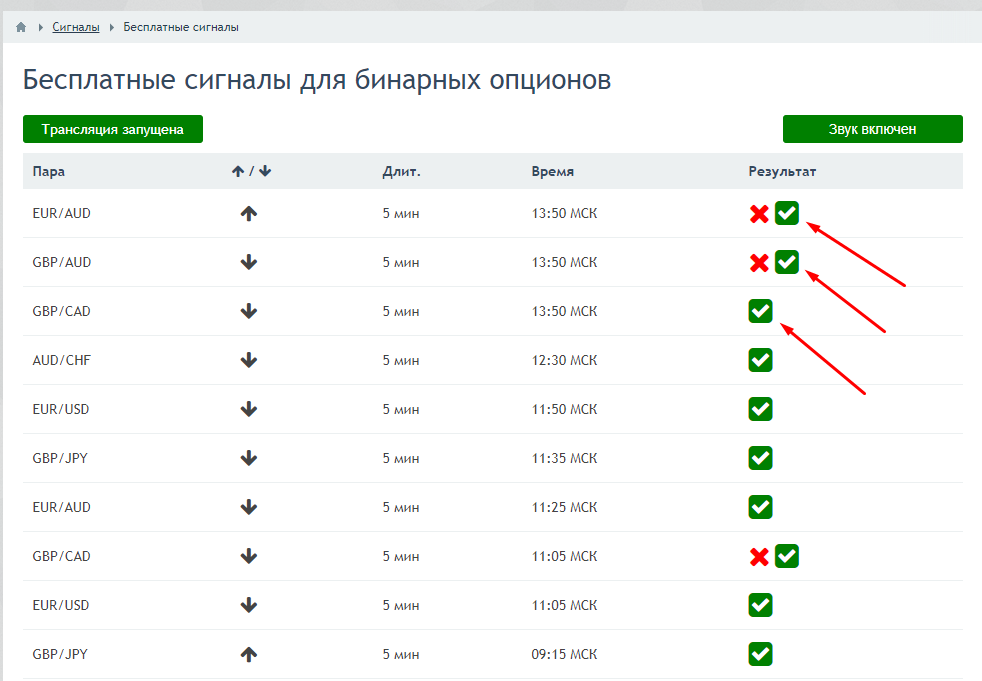Select the AUD/CHF pair name

(x=61, y=360)
